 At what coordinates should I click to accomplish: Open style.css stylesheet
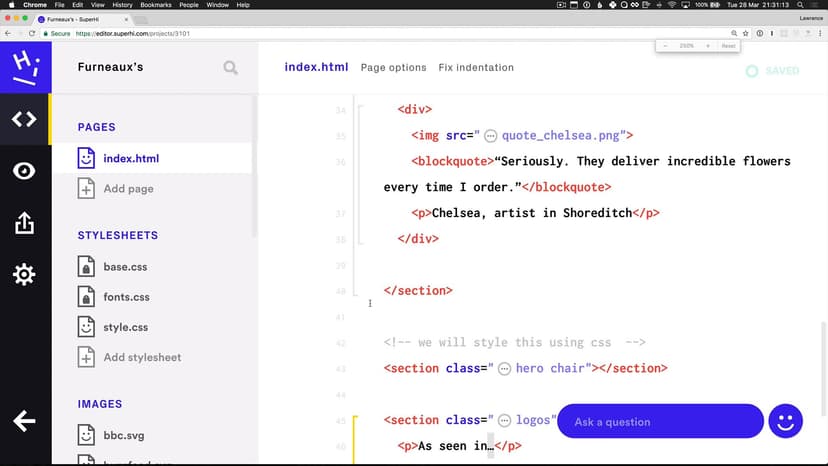[125, 327]
